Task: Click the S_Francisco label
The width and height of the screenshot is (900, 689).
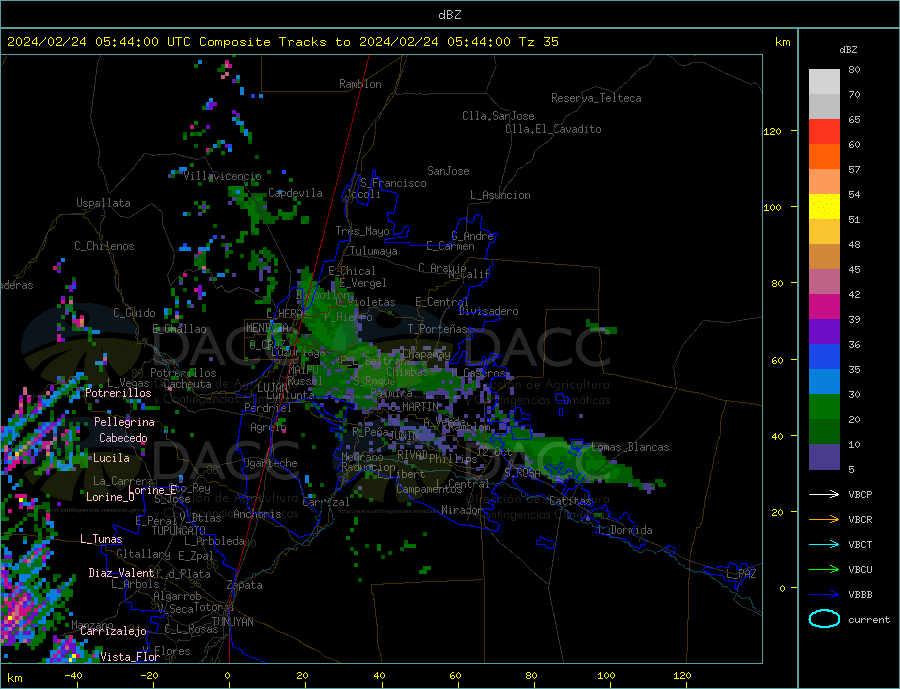Action: pos(393,183)
